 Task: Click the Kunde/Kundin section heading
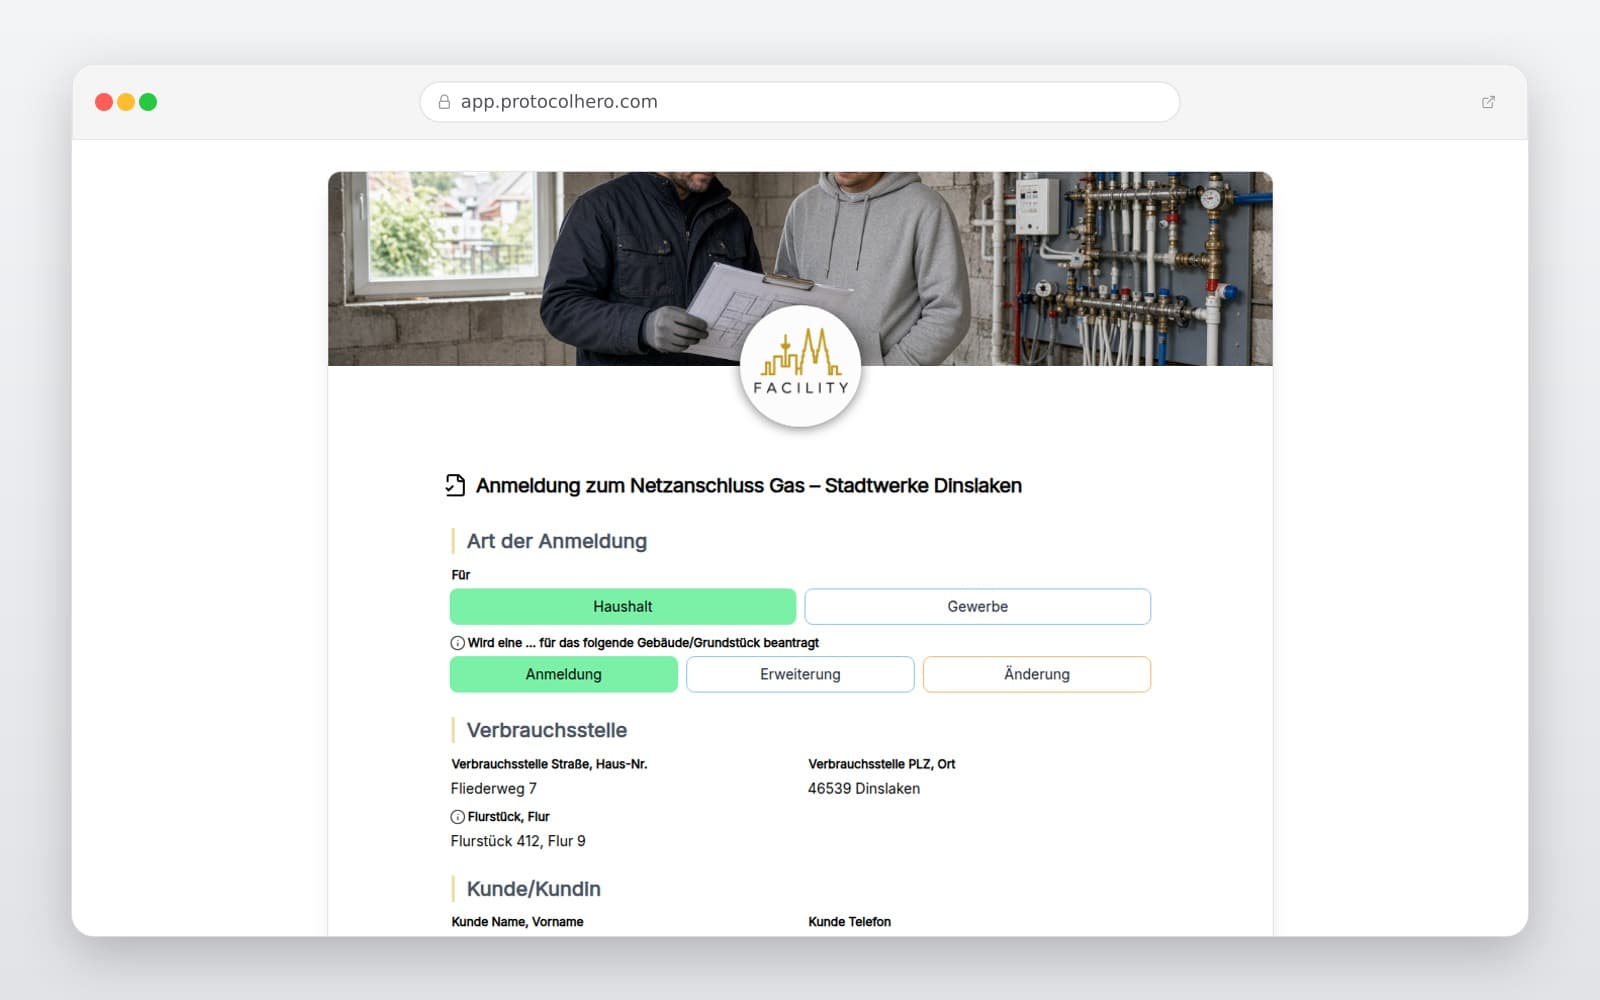(x=534, y=889)
